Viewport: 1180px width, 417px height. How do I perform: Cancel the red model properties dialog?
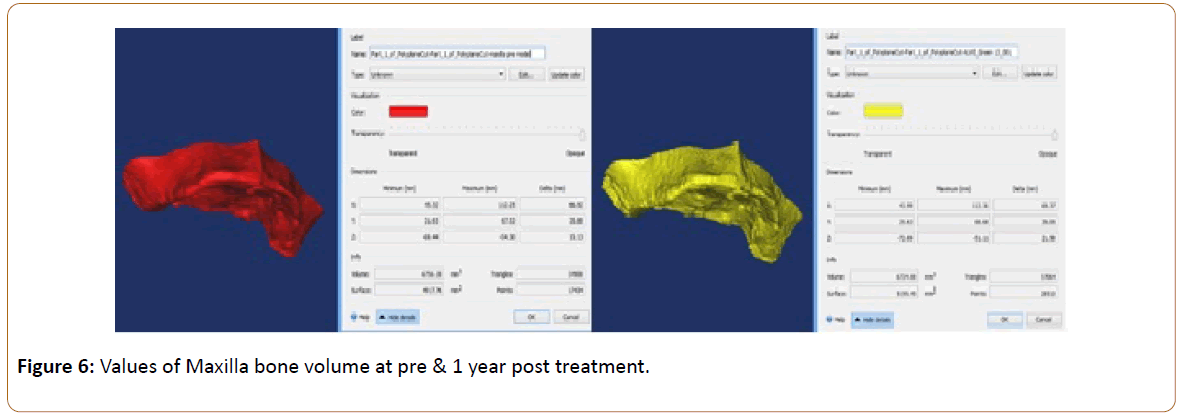click(x=571, y=316)
